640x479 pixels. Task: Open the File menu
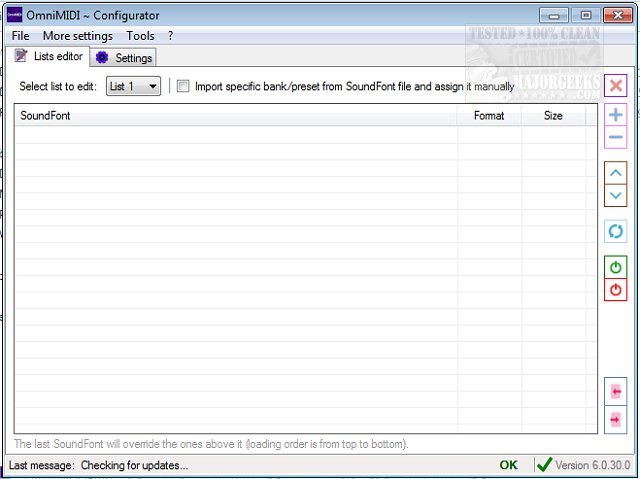(20, 36)
